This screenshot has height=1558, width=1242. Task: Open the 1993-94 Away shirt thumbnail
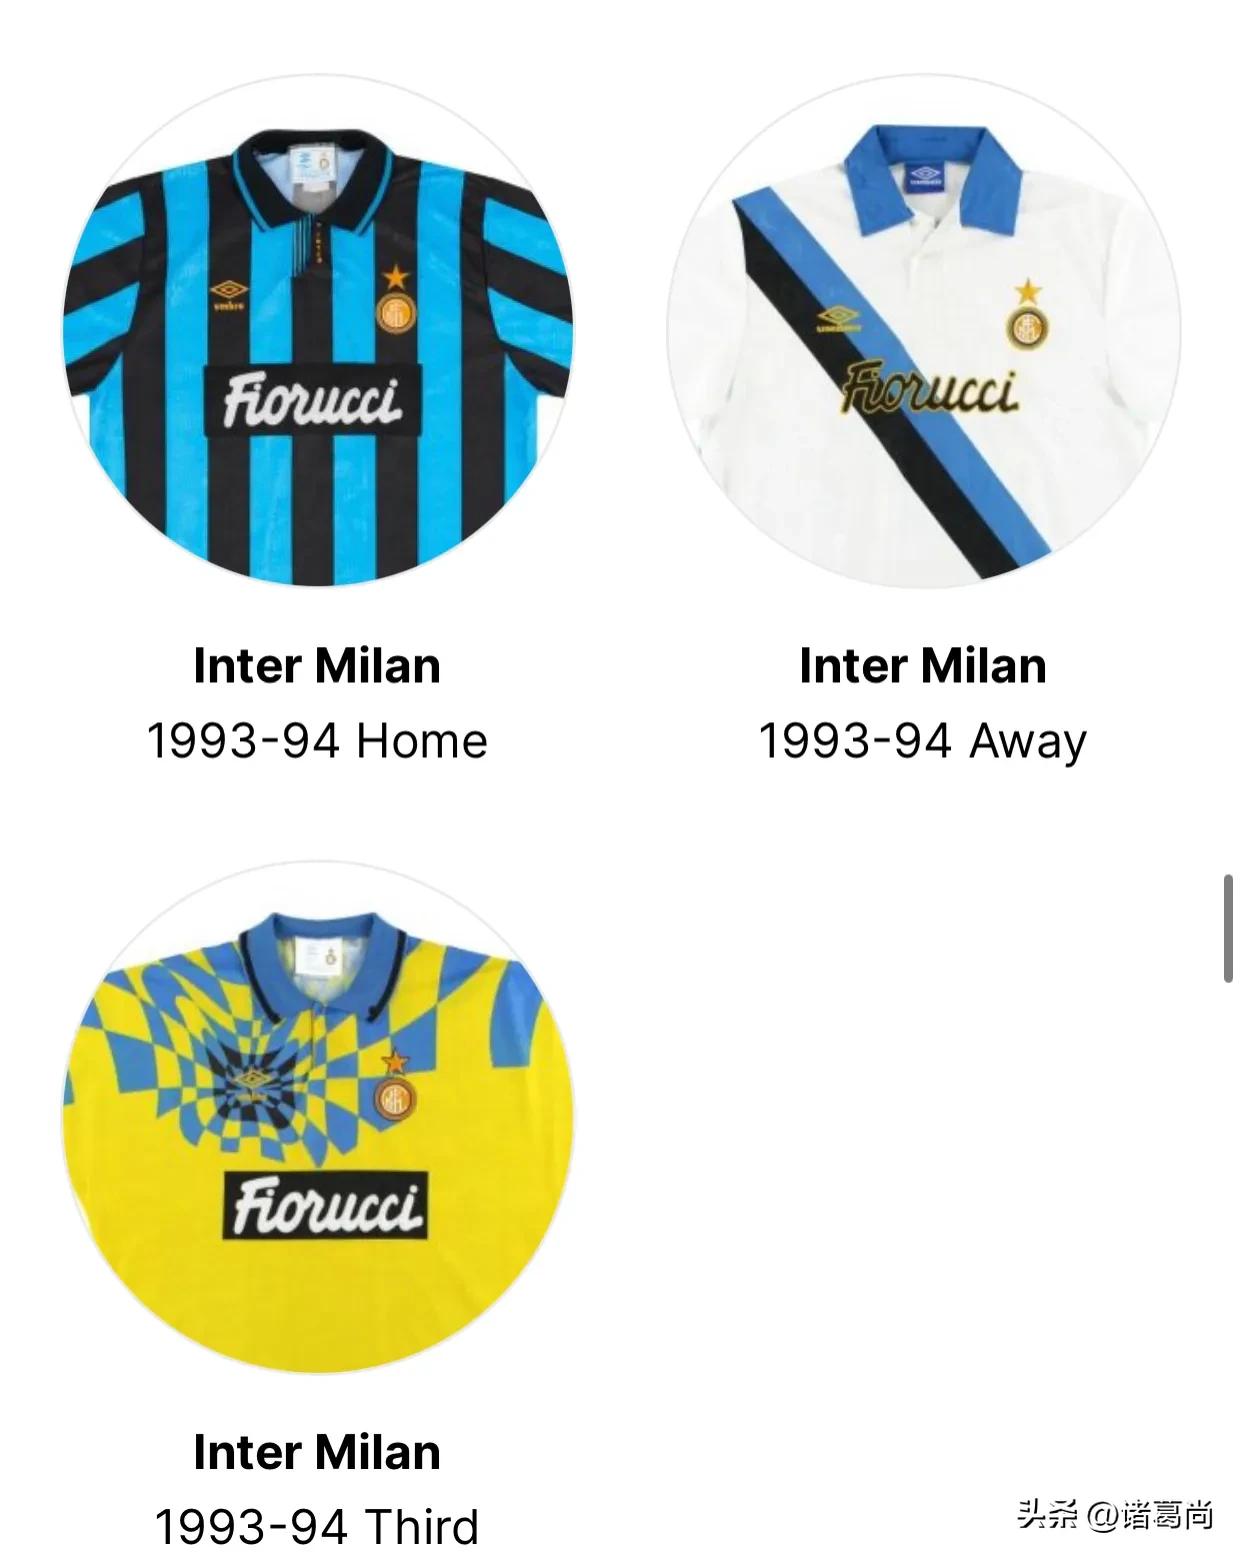pyautogui.click(x=924, y=331)
